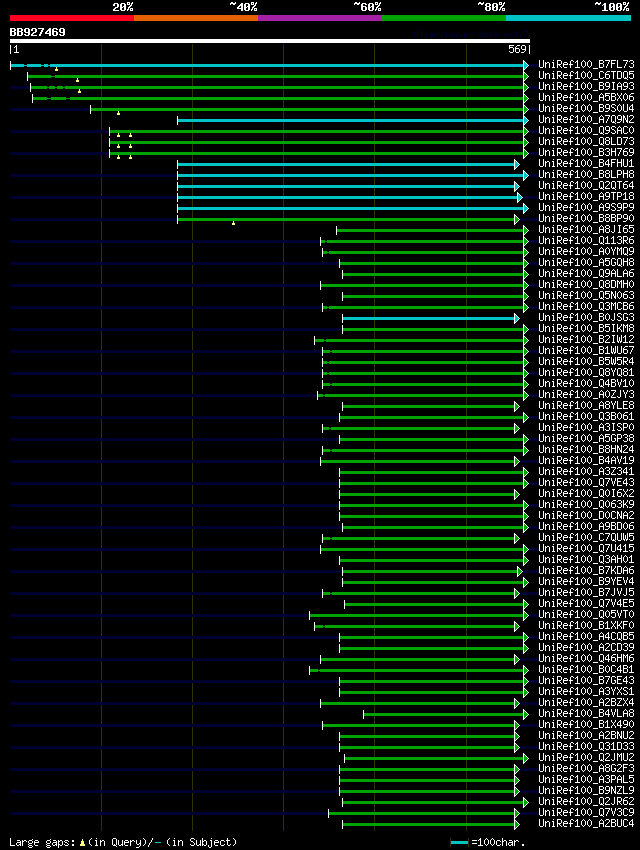This screenshot has height=850, width=640.
Task: Choose the UniRef100_A3ISP0 identifier
Action: click(x=586, y=428)
